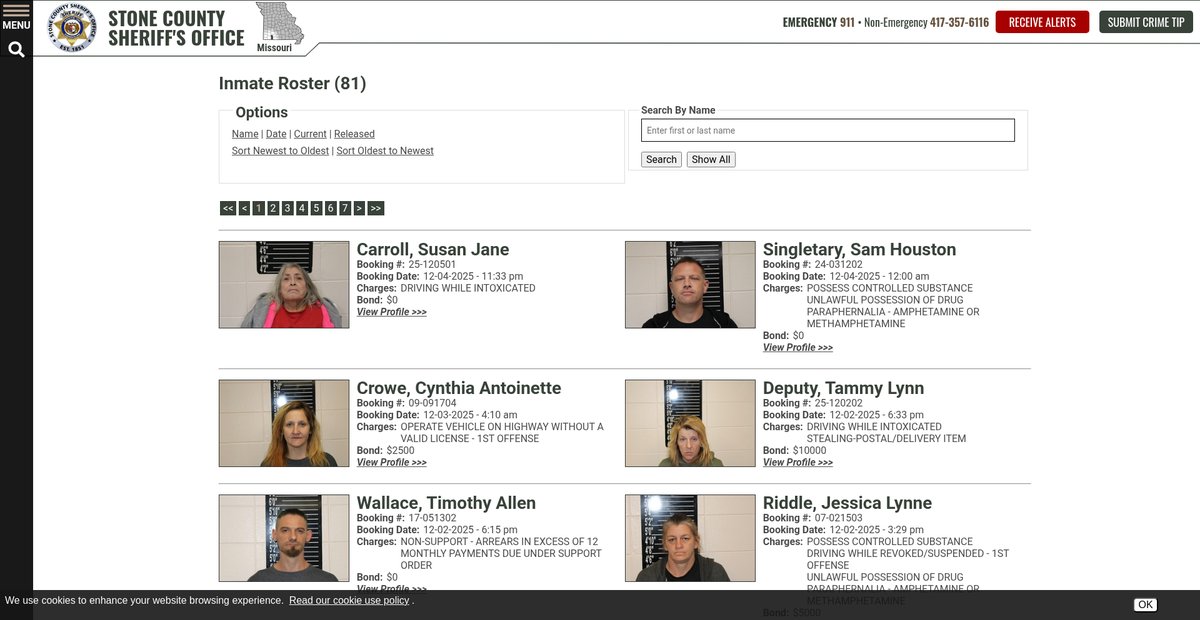View Profile for Crowe, Cynthia Antoinette

click(x=392, y=463)
